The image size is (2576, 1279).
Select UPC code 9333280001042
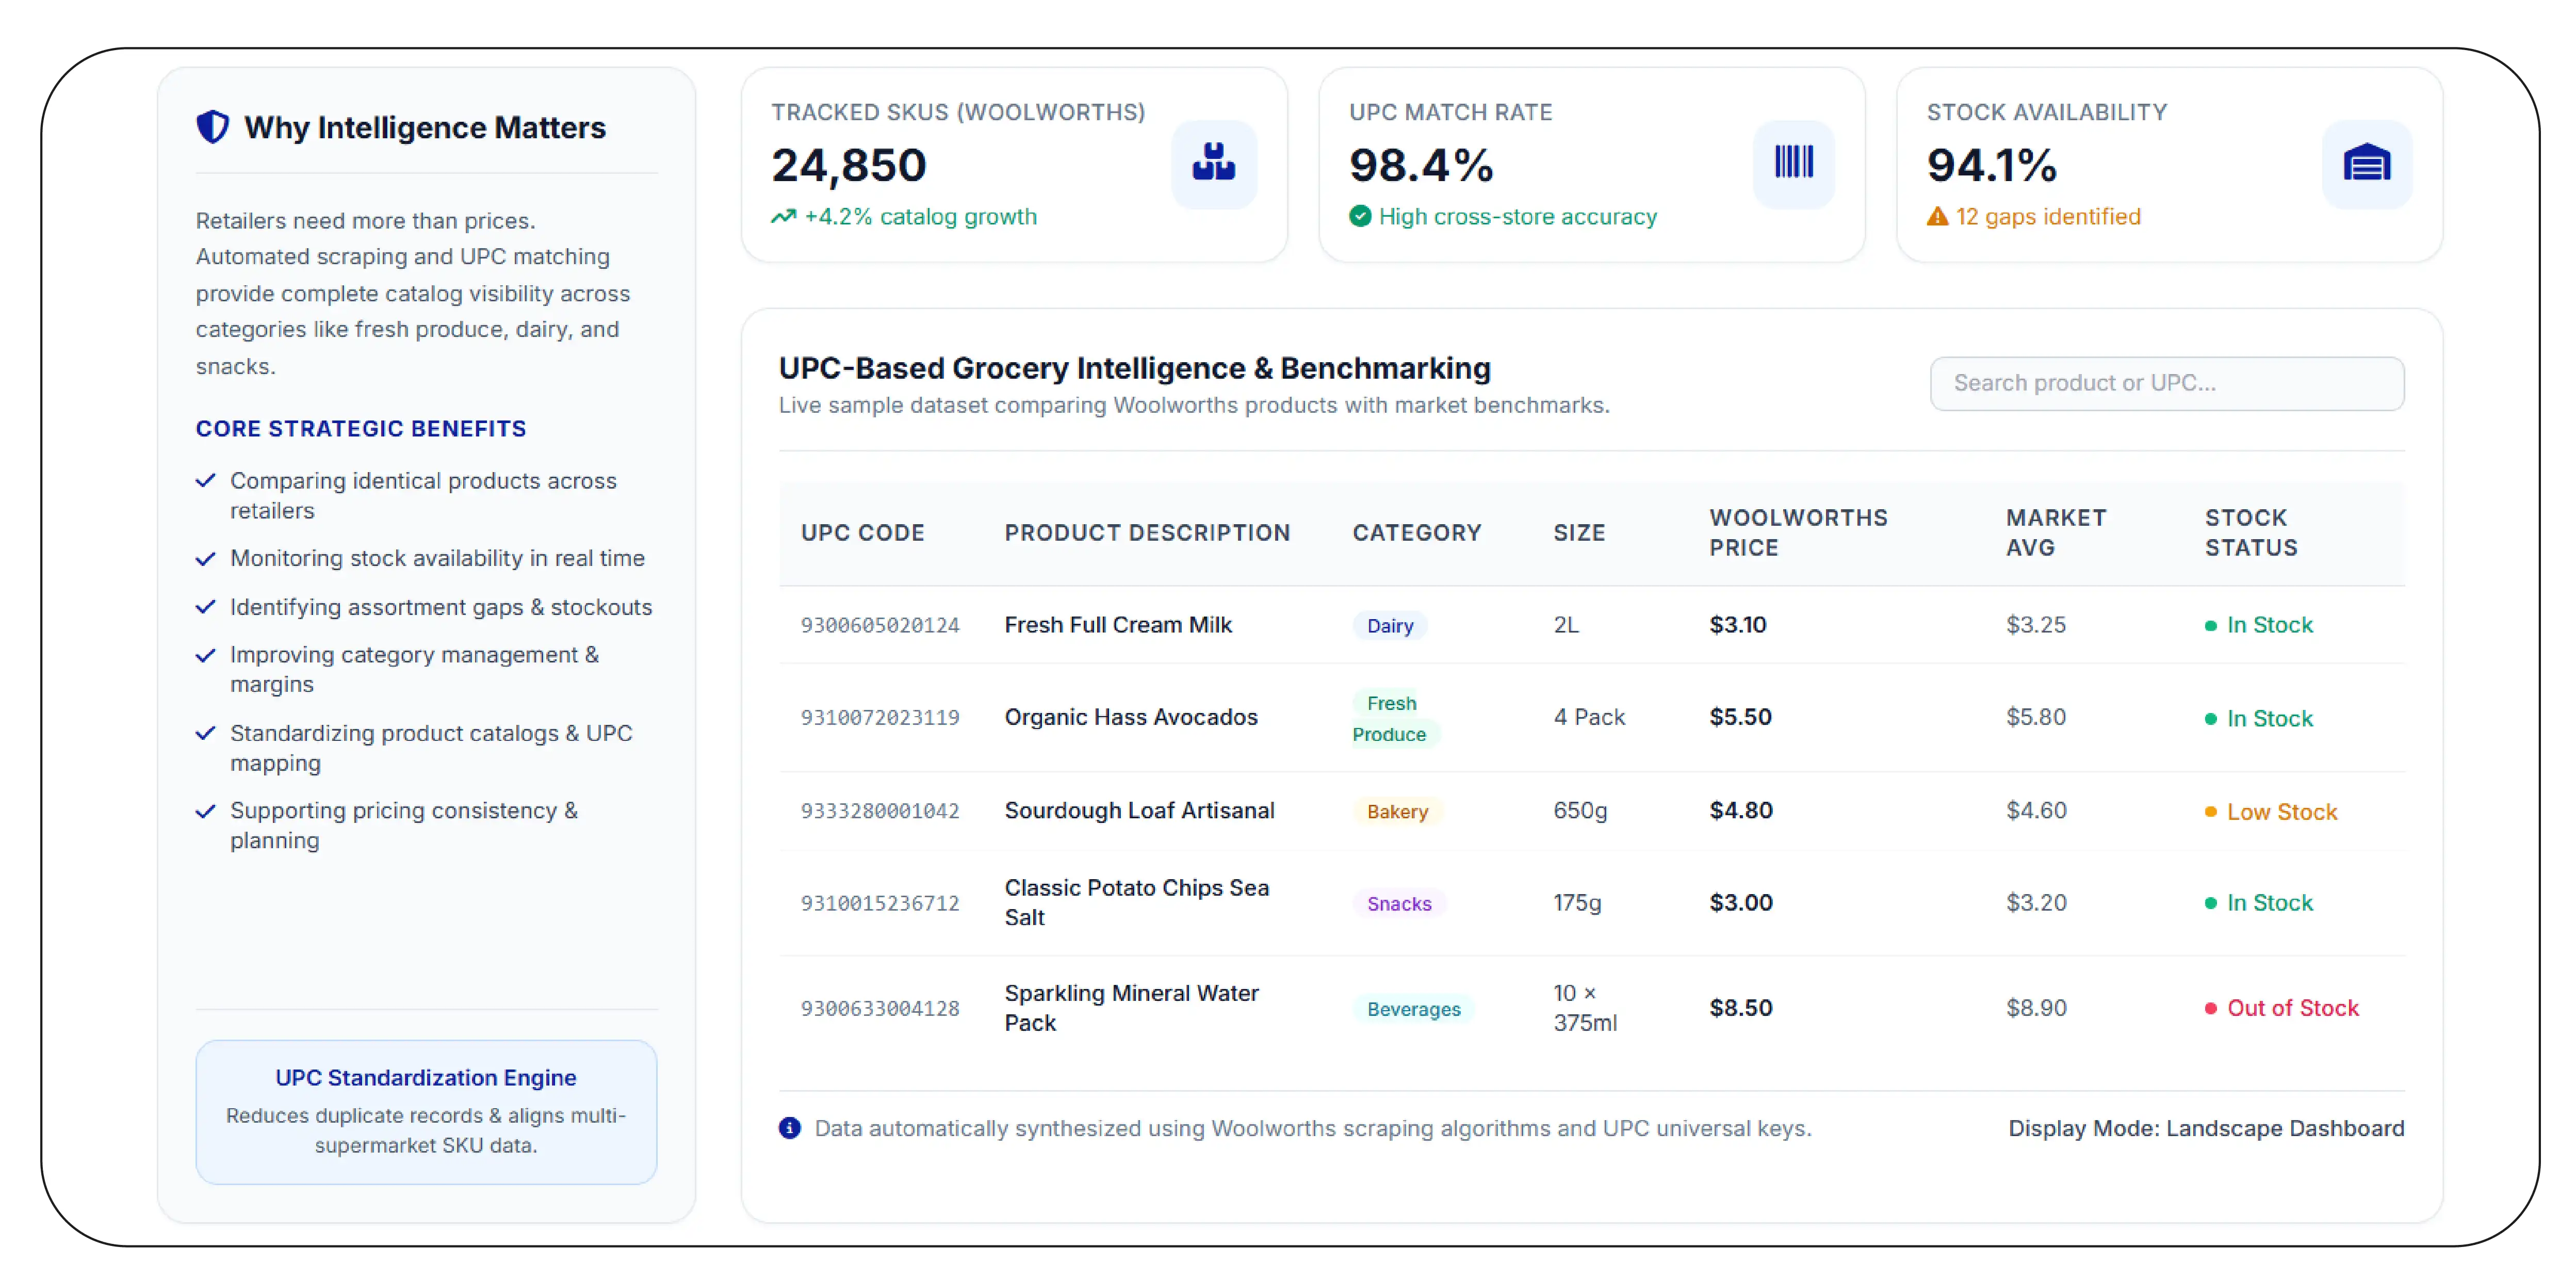coord(880,811)
